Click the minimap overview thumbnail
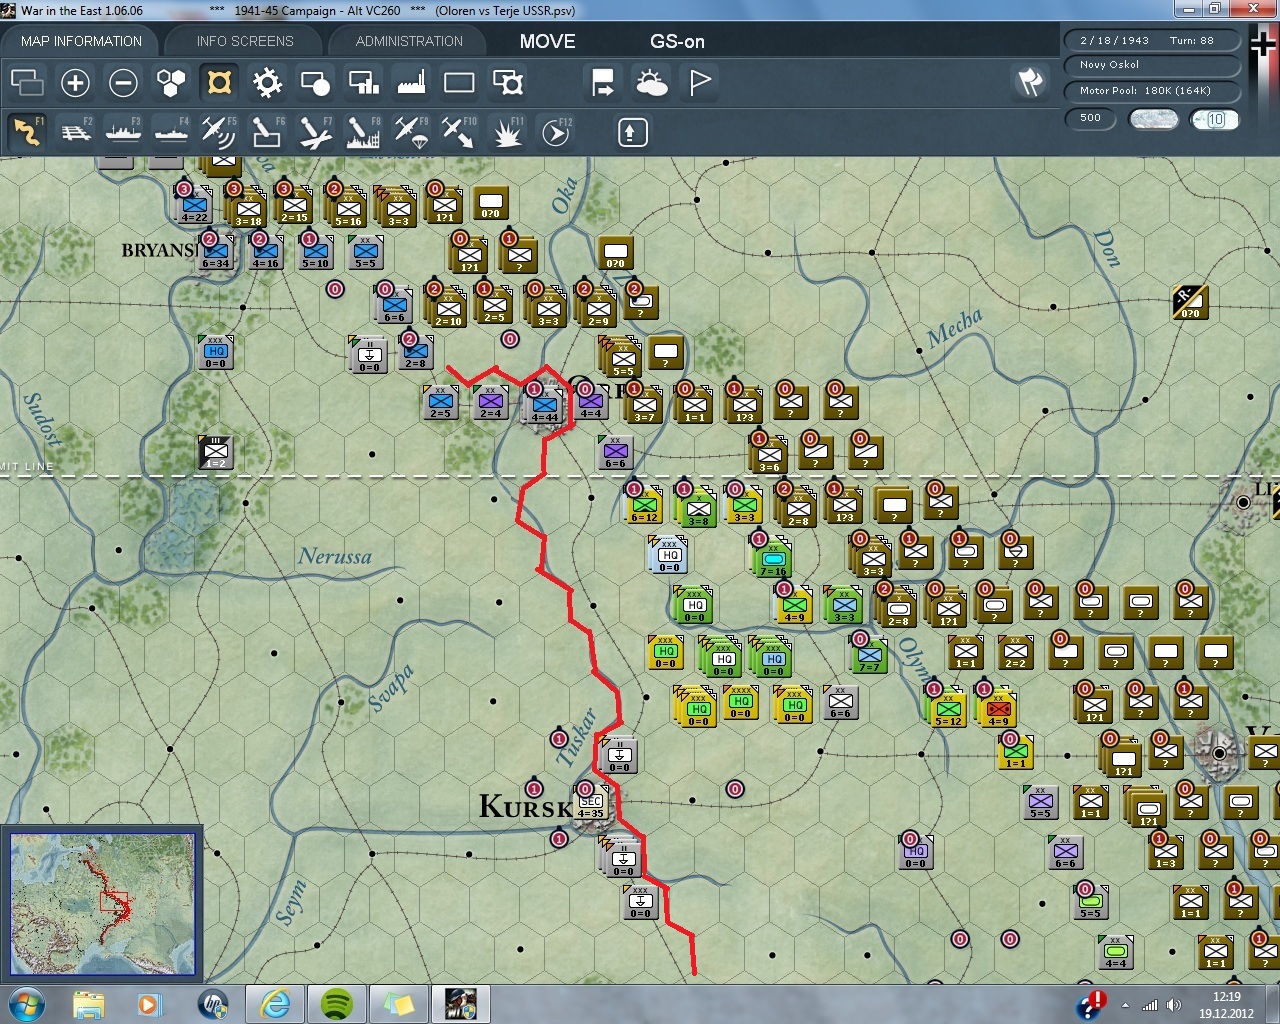 click(102, 903)
